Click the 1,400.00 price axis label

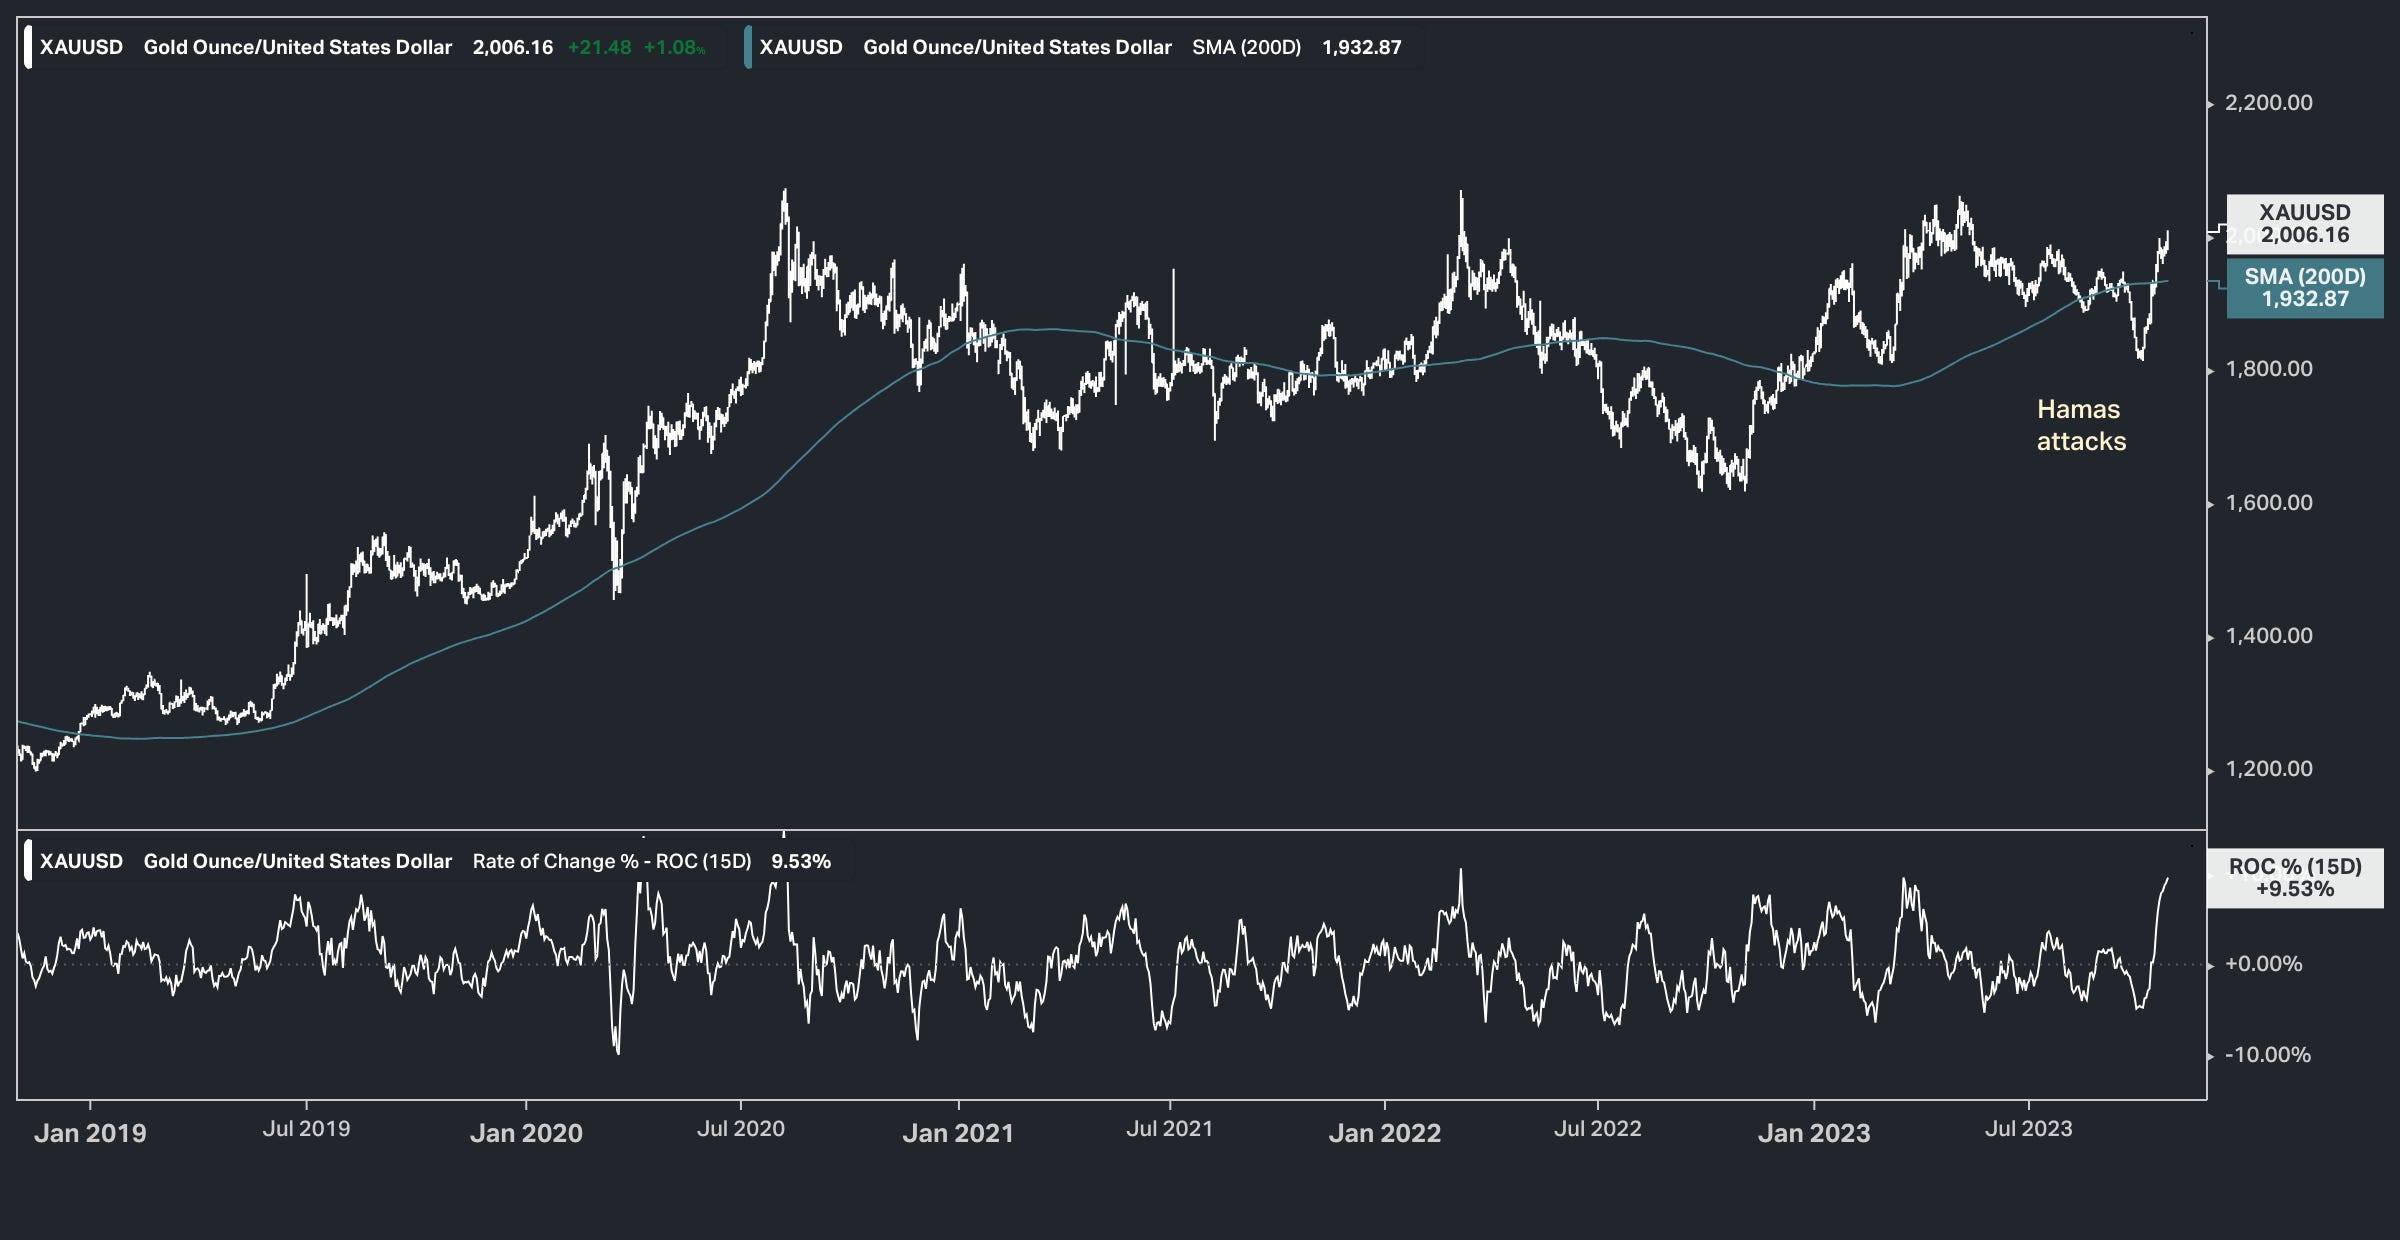(2268, 636)
